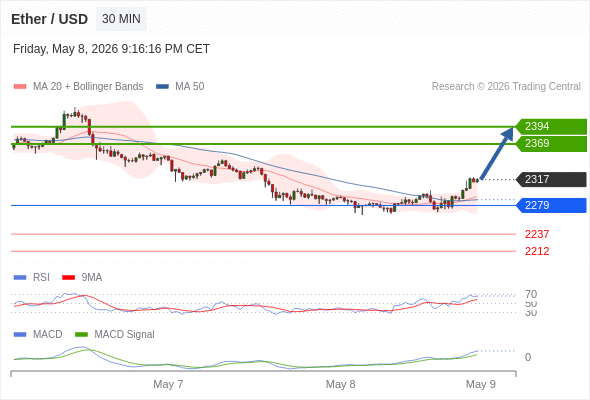Click the MA 50 blue legend swatch
This screenshot has width=590, height=400.
click(x=162, y=87)
